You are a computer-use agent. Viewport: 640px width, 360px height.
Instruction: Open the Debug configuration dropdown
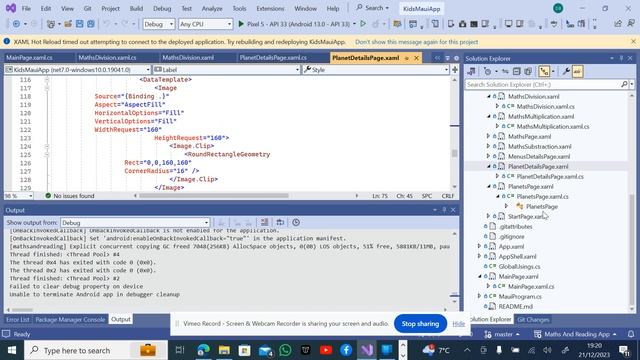tap(158, 24)
